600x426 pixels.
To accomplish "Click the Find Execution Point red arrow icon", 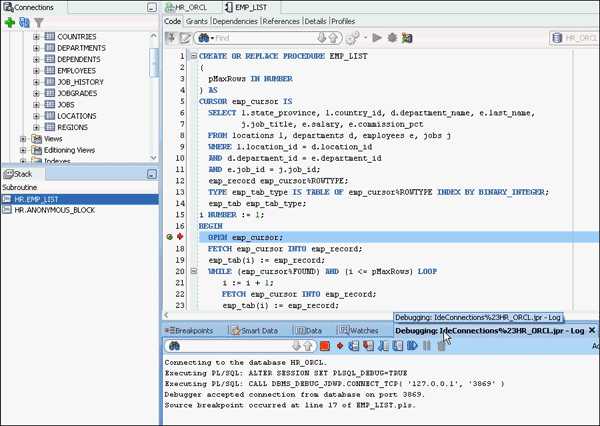I will click(x=339, y=346).
